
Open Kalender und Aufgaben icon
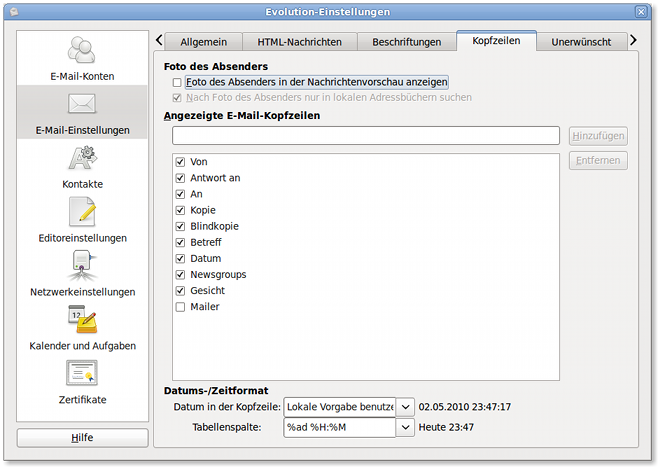tap(82, 319)
